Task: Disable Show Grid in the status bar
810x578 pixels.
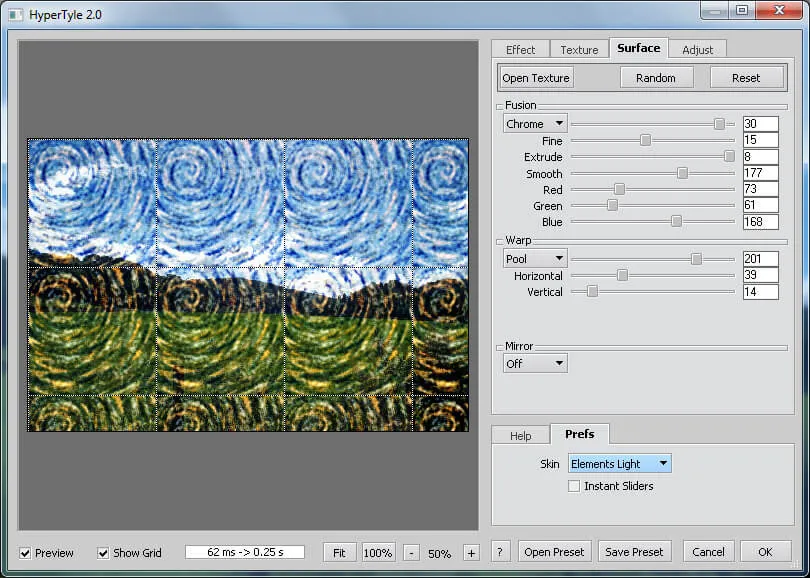Action: [103, 552]
